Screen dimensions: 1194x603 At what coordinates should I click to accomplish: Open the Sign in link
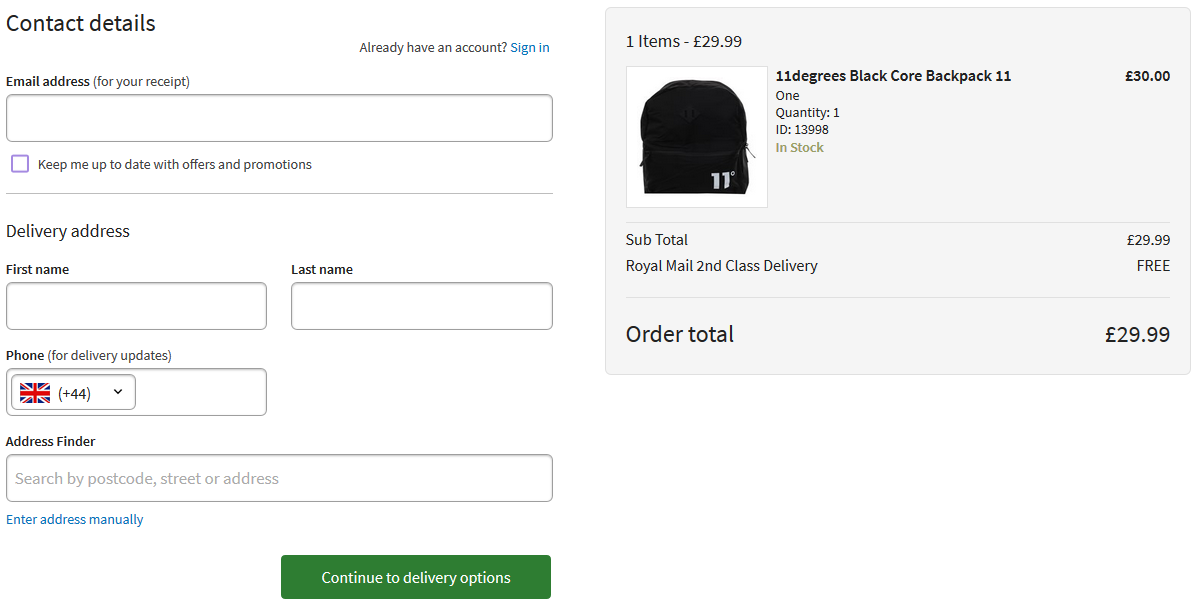click(529, 47)
